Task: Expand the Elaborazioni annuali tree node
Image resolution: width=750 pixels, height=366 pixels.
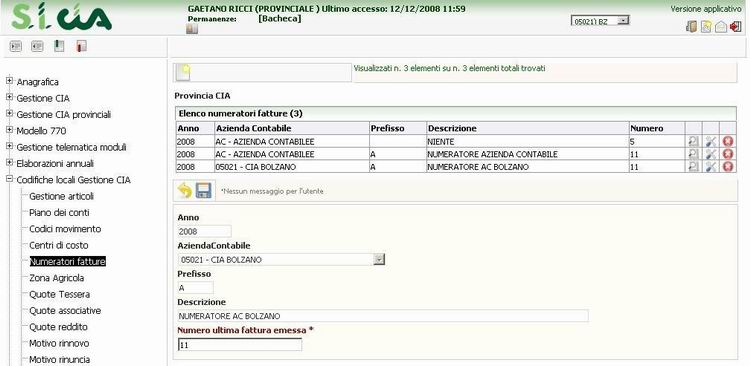Action: pos(9,163)
